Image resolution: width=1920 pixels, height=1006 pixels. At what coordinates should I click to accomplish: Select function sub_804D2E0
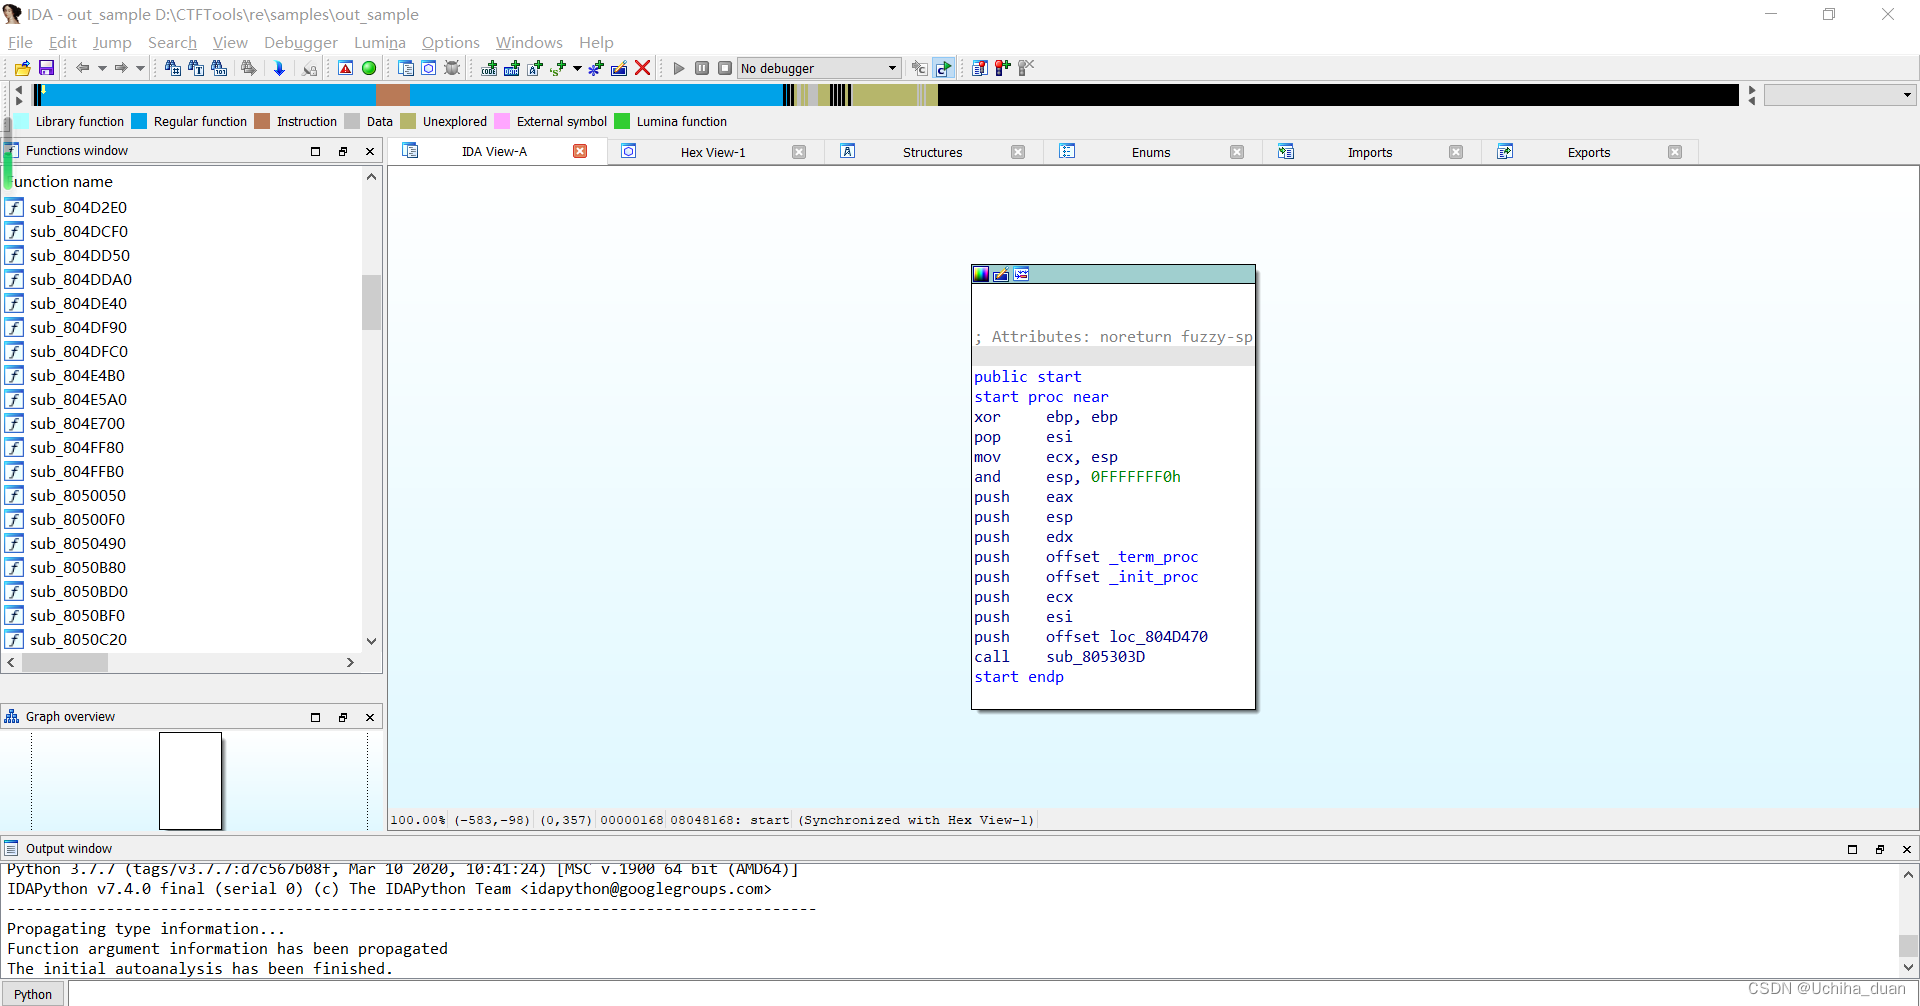[x=78, y=207]
